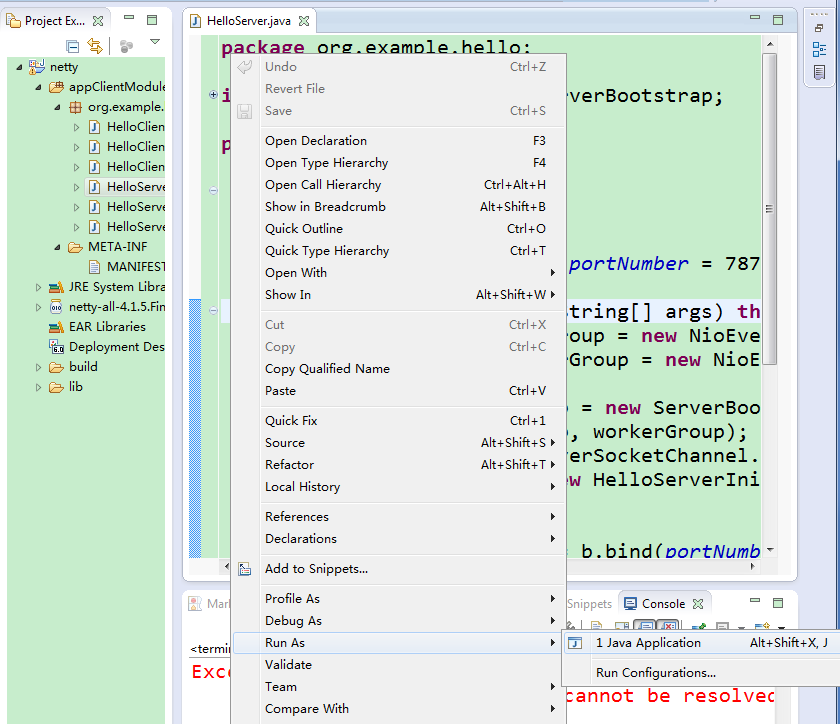Viewport: 840px width, 724px height.
Task: Run as 1 Java Application
Action: [x=701, y=643]
